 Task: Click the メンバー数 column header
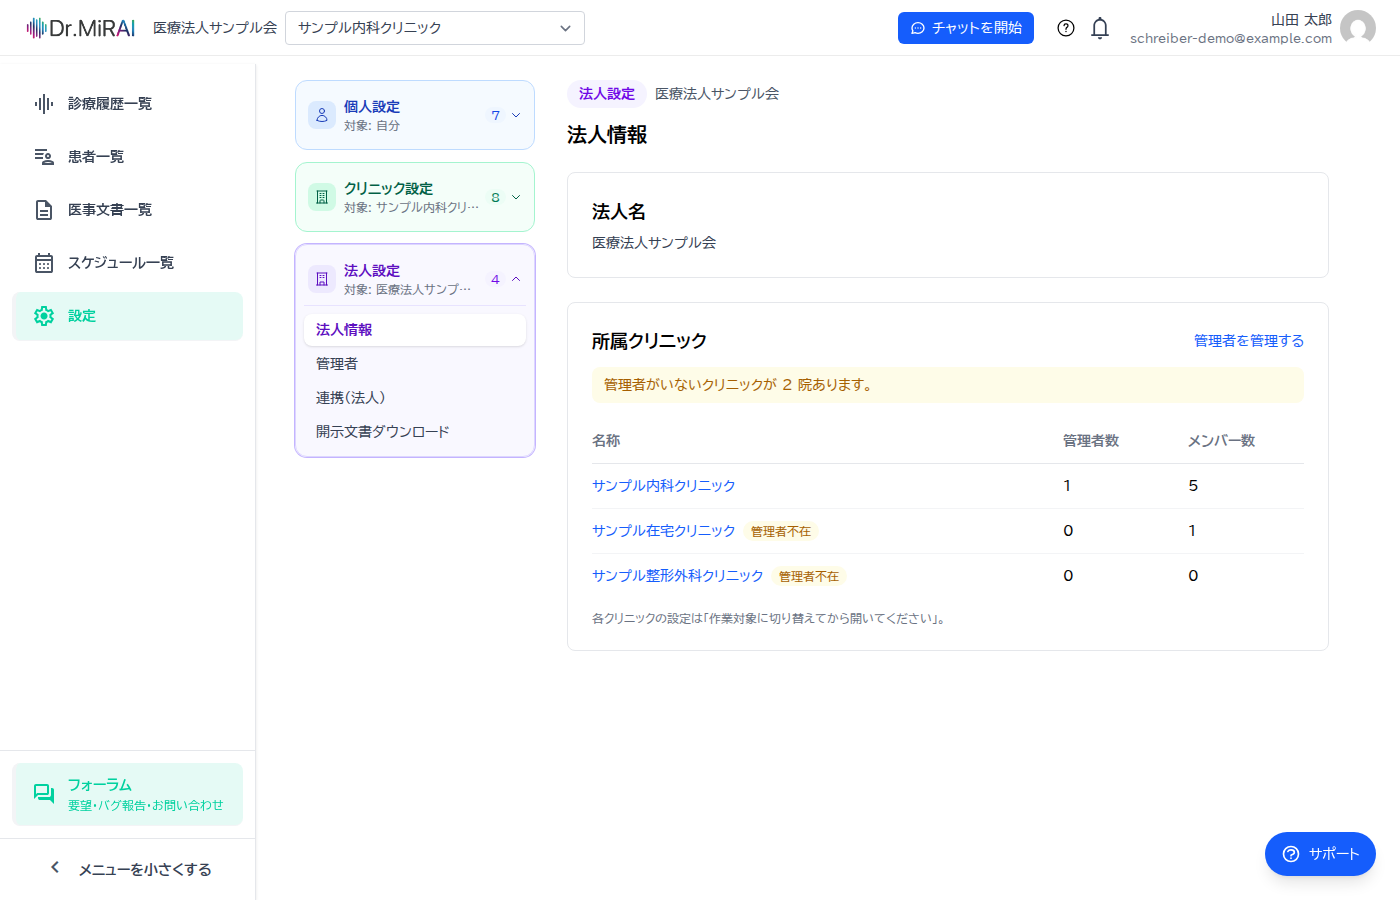[1221, 441]
